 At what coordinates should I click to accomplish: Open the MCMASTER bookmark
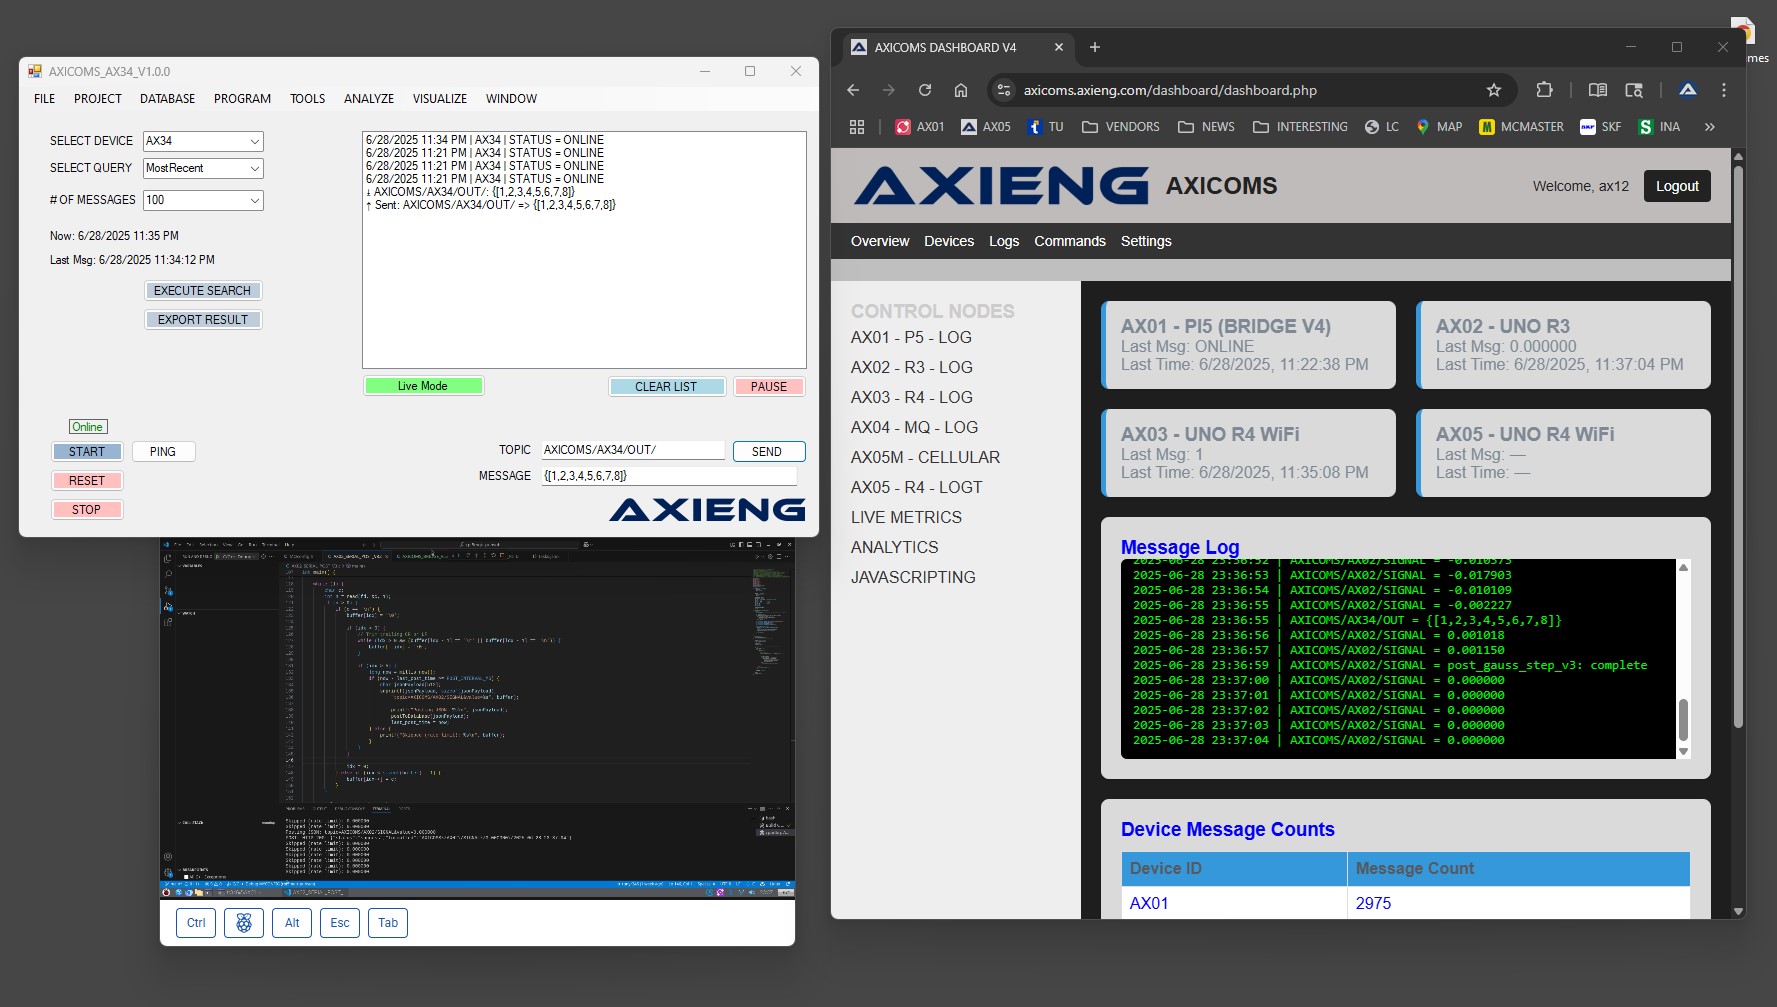pyautogui.click(x=1521, y=127)
